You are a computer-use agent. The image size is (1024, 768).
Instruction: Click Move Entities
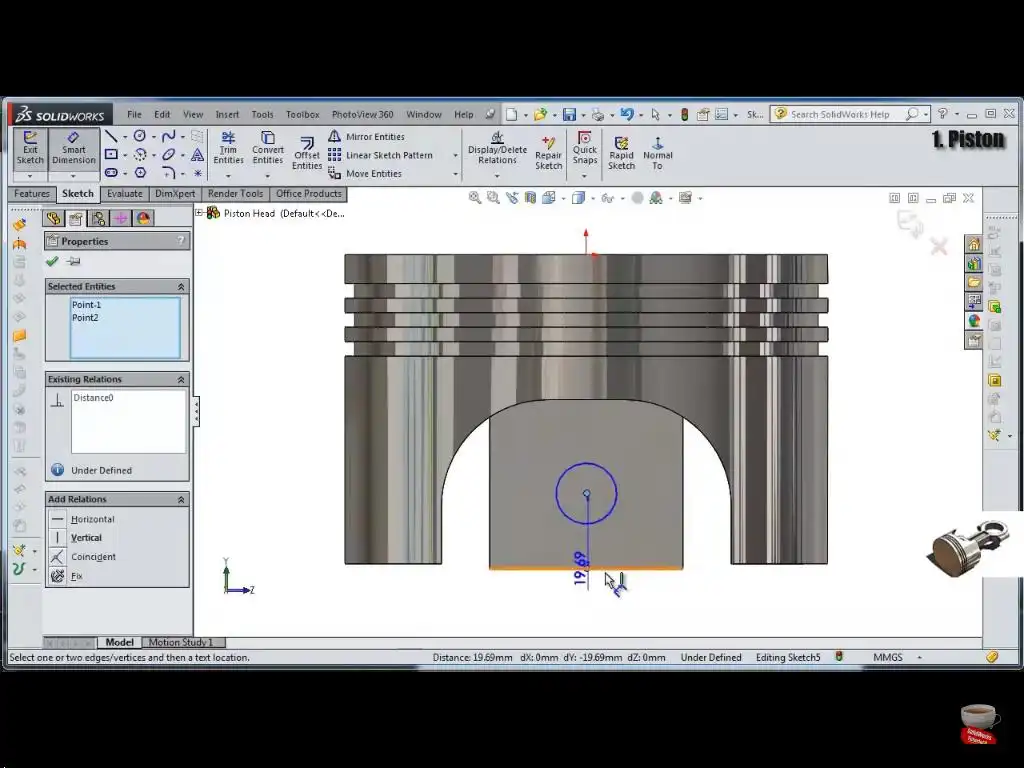[x=365, y=174]
